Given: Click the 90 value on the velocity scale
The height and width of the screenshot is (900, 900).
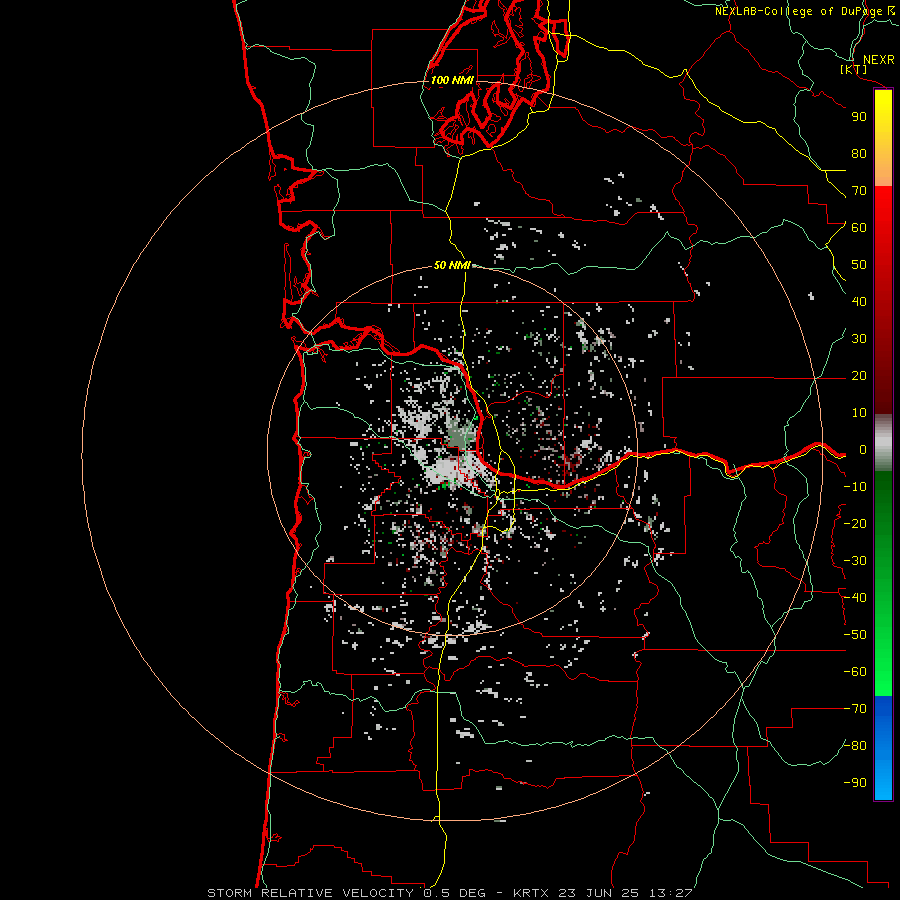Looking at the screenshot, I should tap(859, 117).
